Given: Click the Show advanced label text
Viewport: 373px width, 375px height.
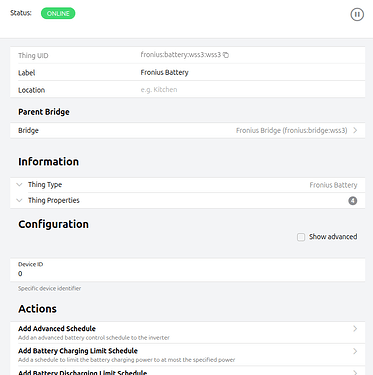Looking at the screenshot, I should pos(333,237).
